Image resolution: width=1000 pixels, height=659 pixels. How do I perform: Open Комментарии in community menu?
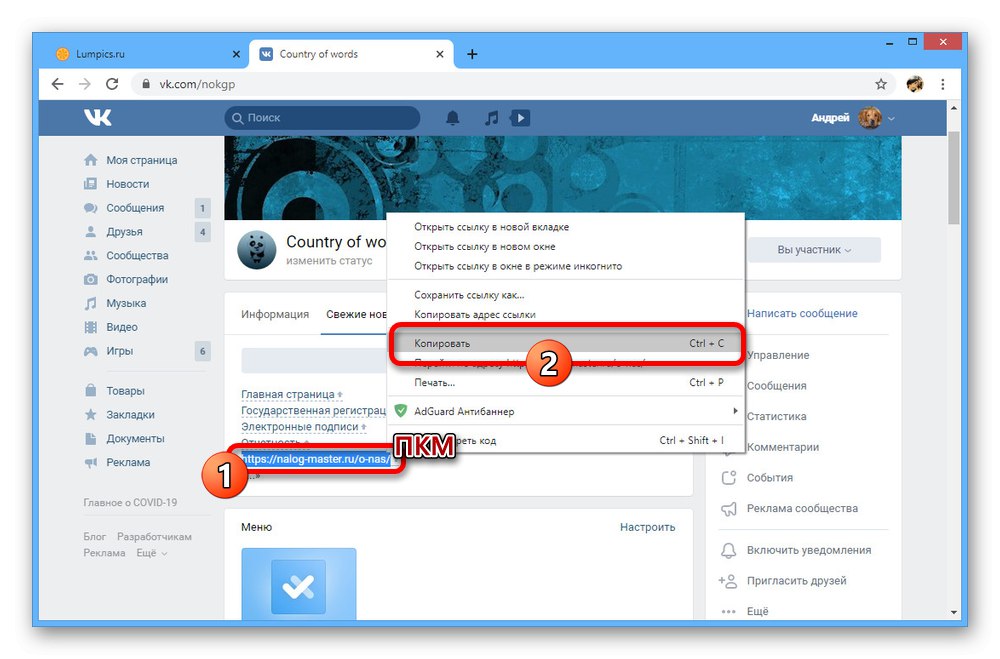[783, 447]
